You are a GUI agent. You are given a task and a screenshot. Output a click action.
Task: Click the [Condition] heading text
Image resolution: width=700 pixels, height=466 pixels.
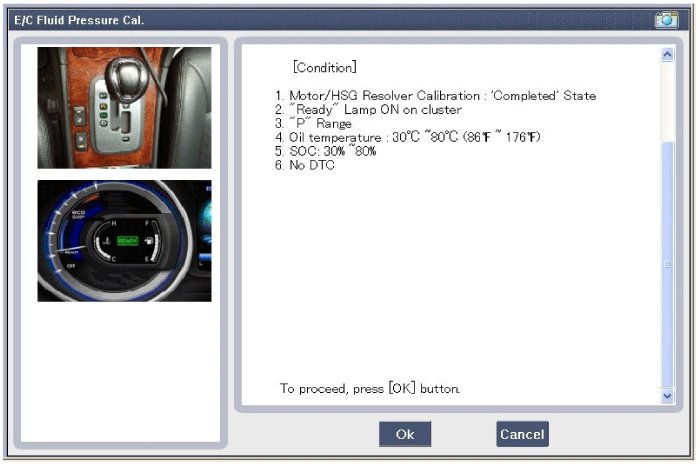click(x=324, y=68)
